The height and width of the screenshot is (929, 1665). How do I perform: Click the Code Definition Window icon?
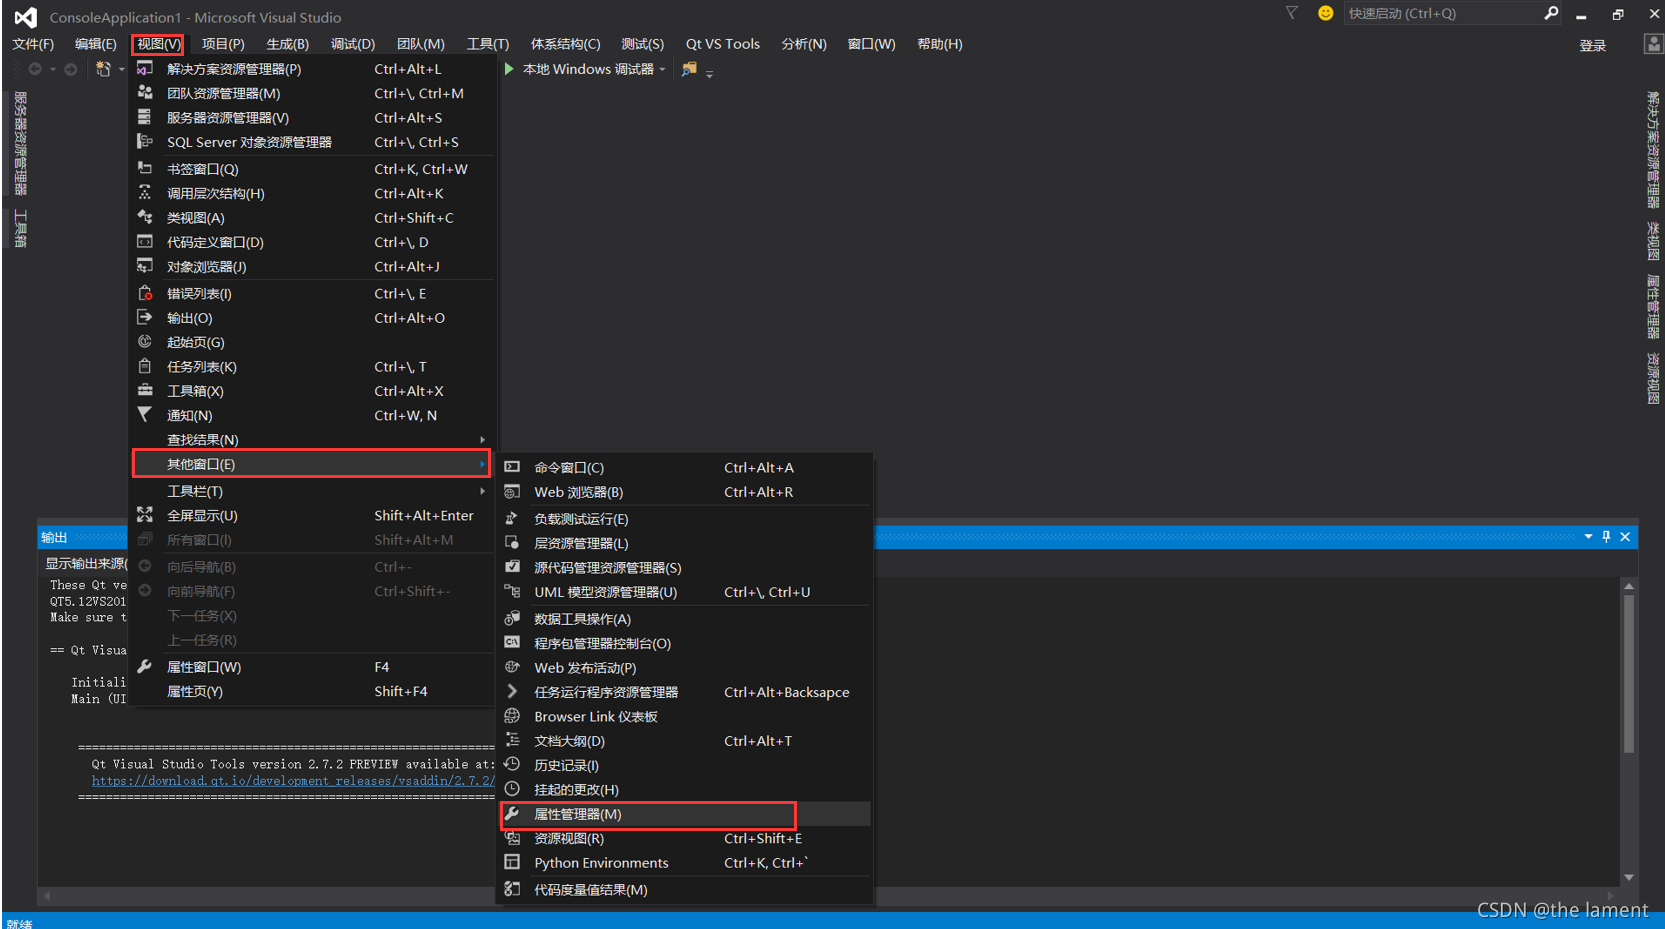coord(145,242)
